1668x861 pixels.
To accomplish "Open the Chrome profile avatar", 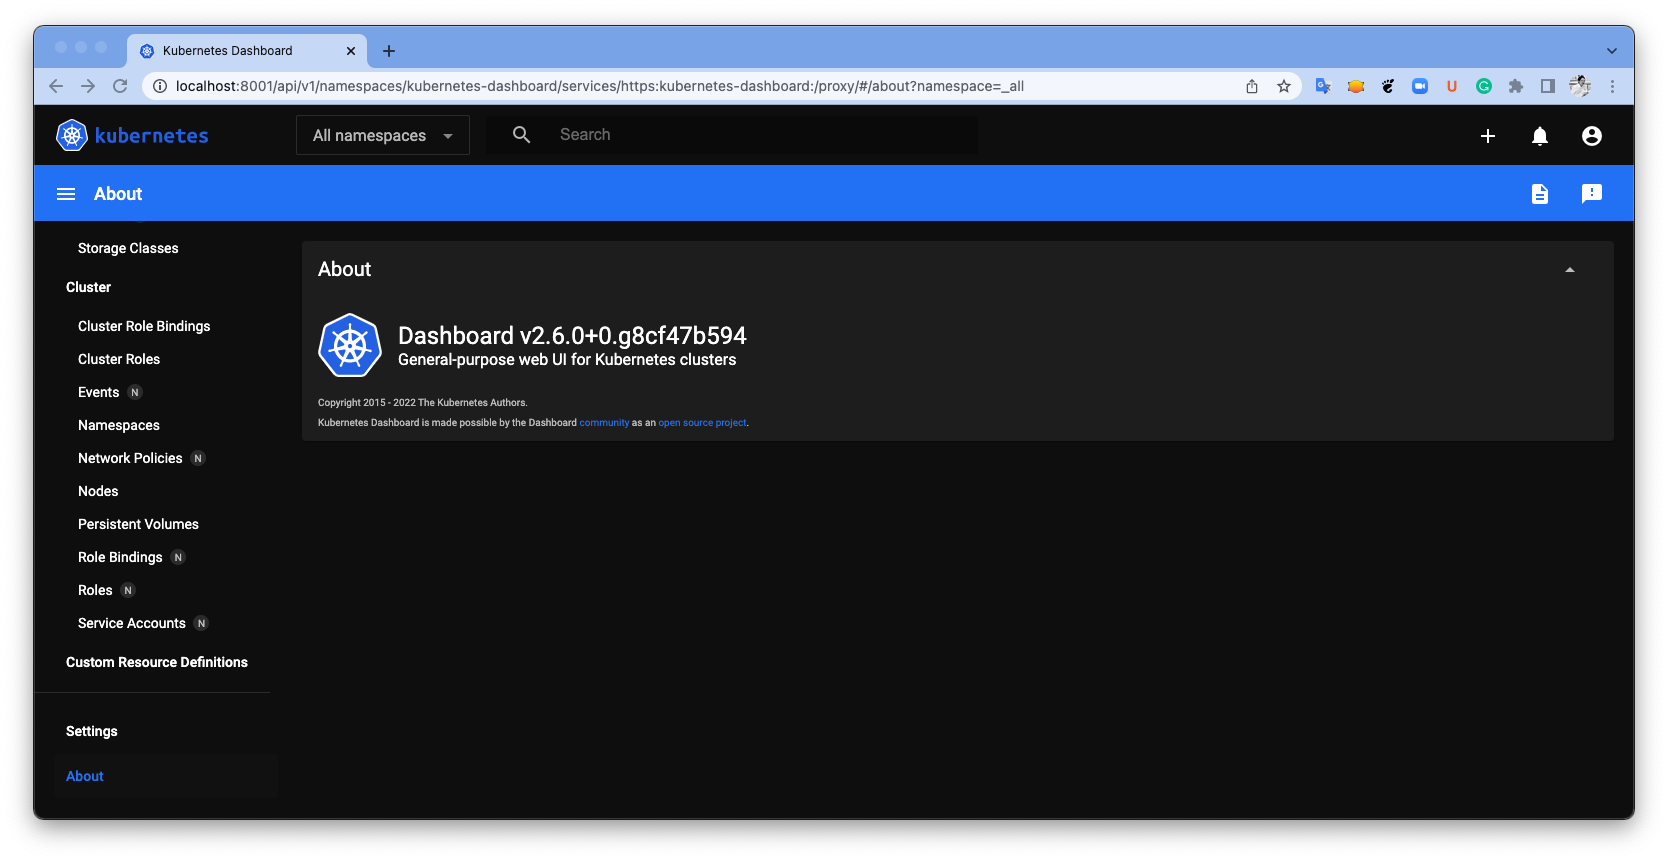I will (1580, 86).
